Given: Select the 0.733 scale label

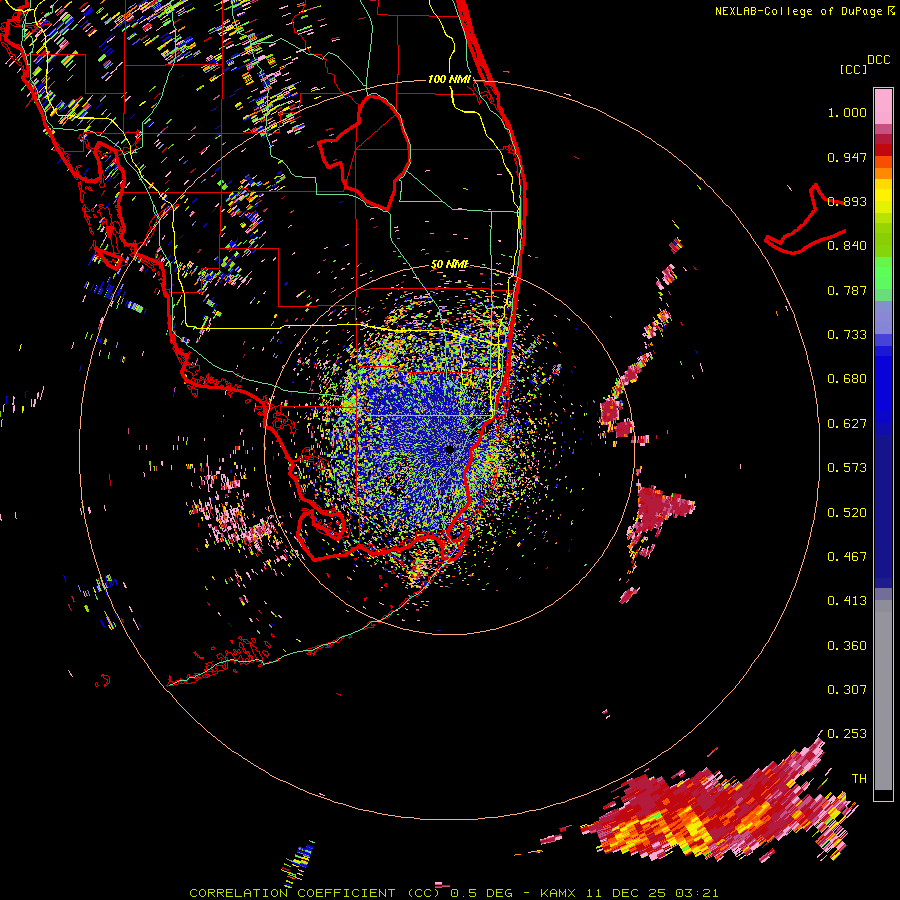Looking at the screenshot, I should coord(847,335).
